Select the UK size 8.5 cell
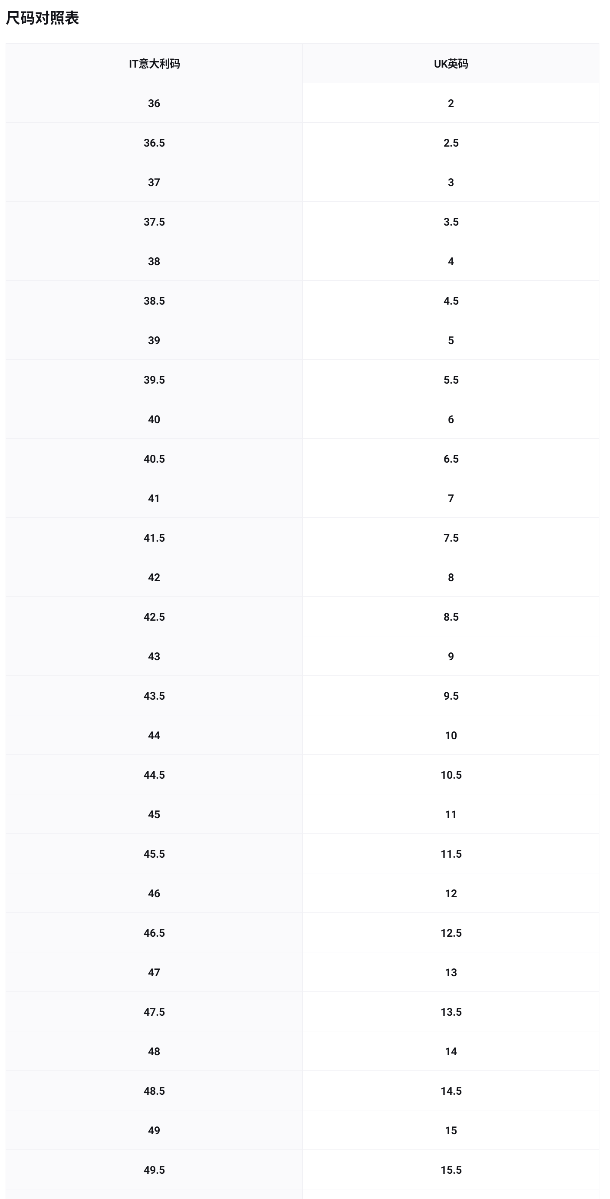This screenshot has width=610, height=1199. pyautogui.click(x=451, y=617)
